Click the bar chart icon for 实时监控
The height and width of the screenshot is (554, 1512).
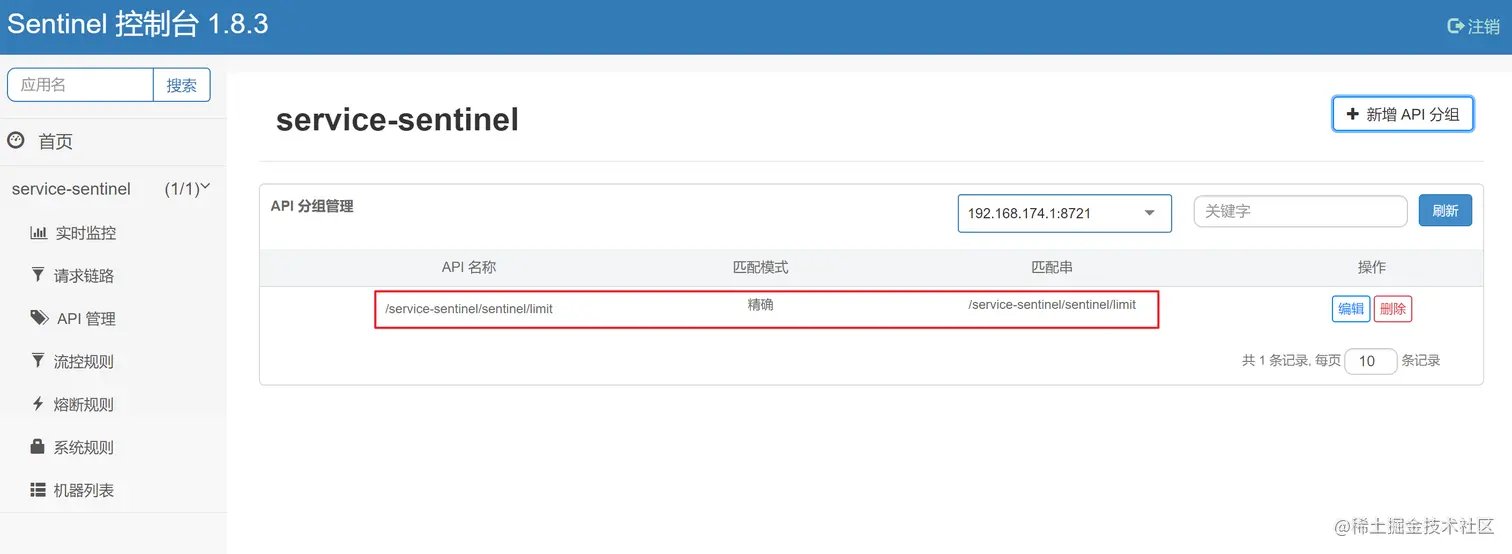click(39, 232)
